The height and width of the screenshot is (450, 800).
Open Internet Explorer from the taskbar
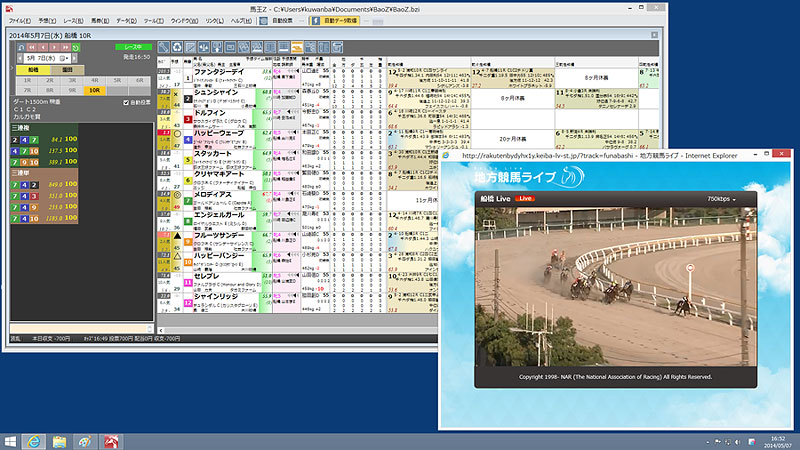click(x=34, y=441)
